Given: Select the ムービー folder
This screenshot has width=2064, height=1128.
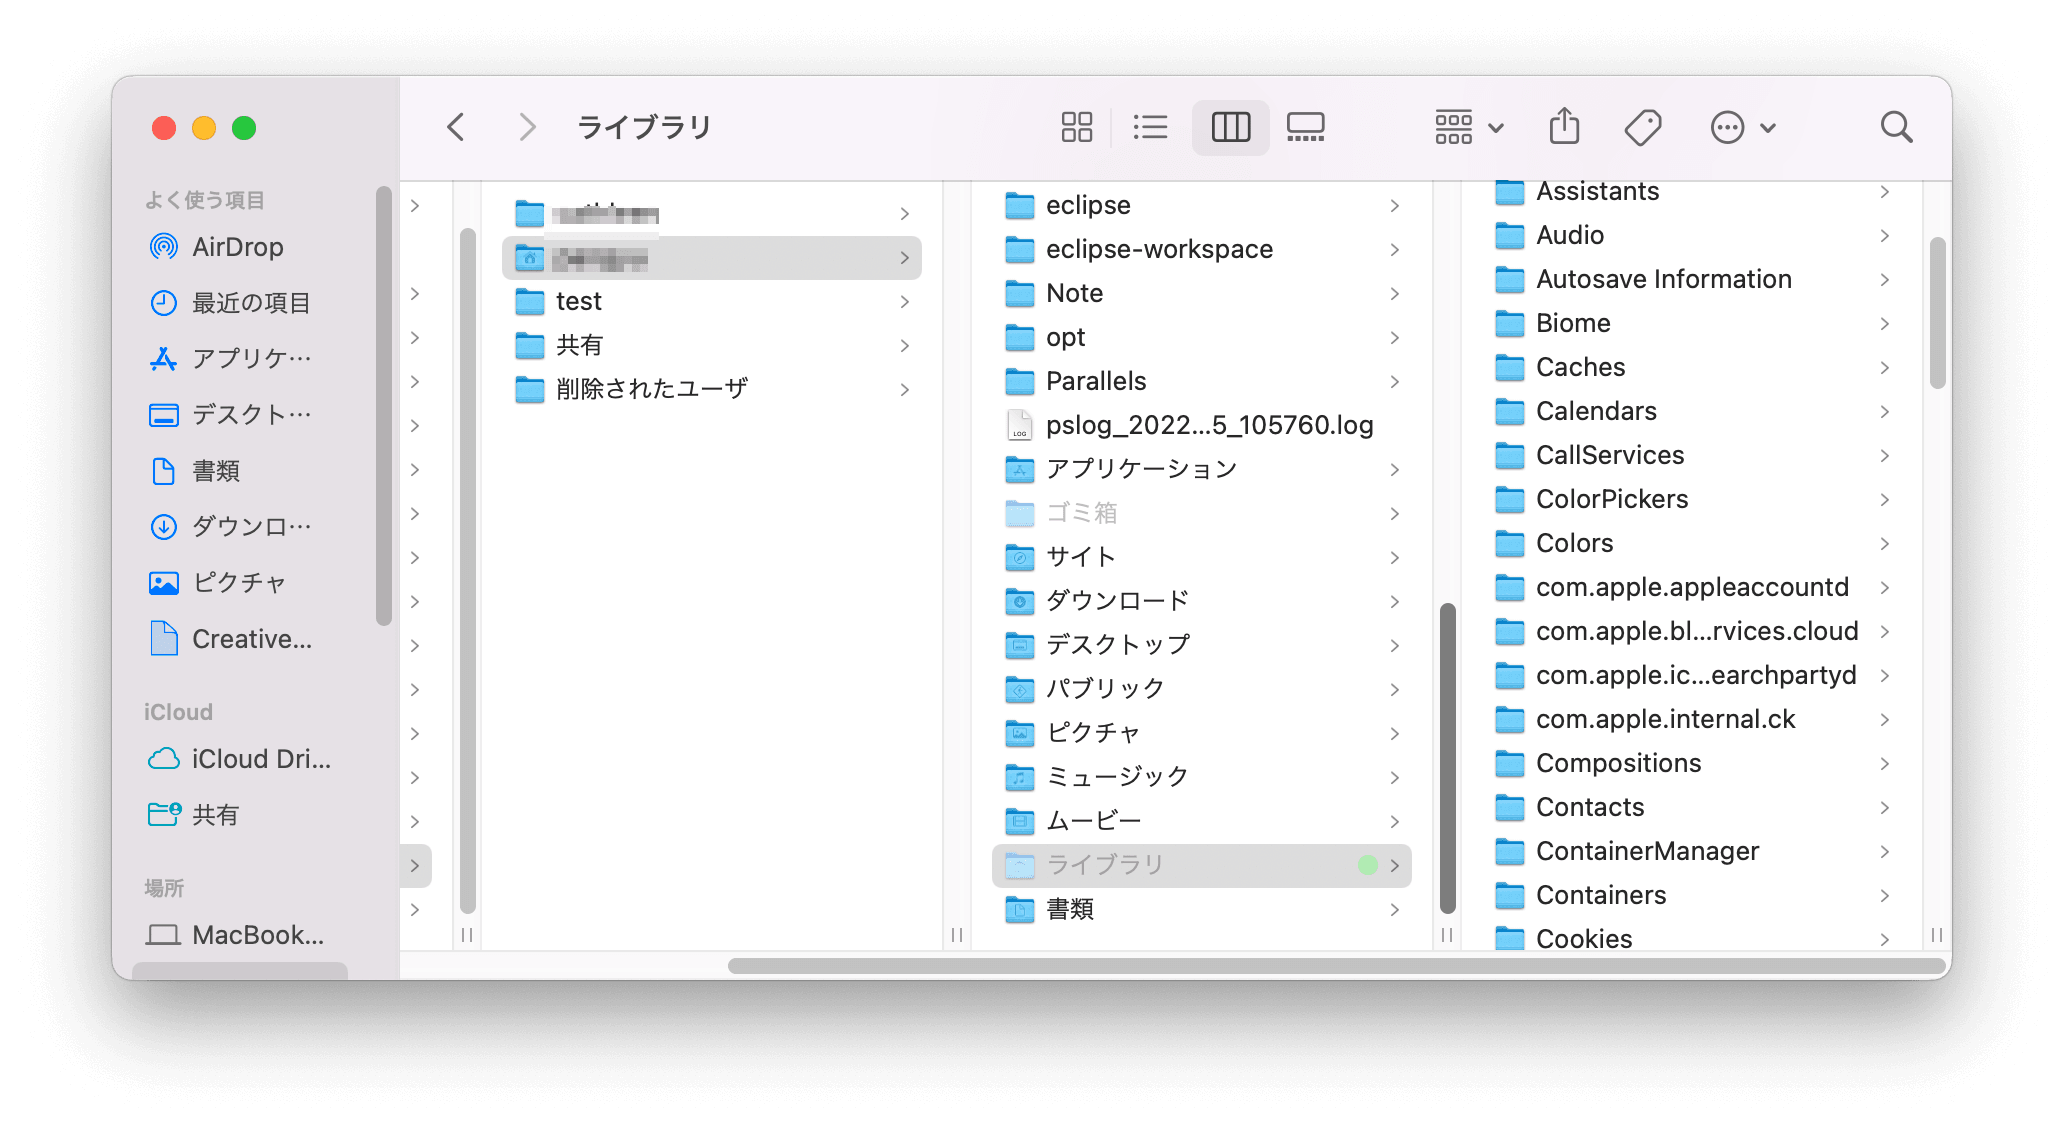Looking at the screenshot, I should [x=1201, y=821].
